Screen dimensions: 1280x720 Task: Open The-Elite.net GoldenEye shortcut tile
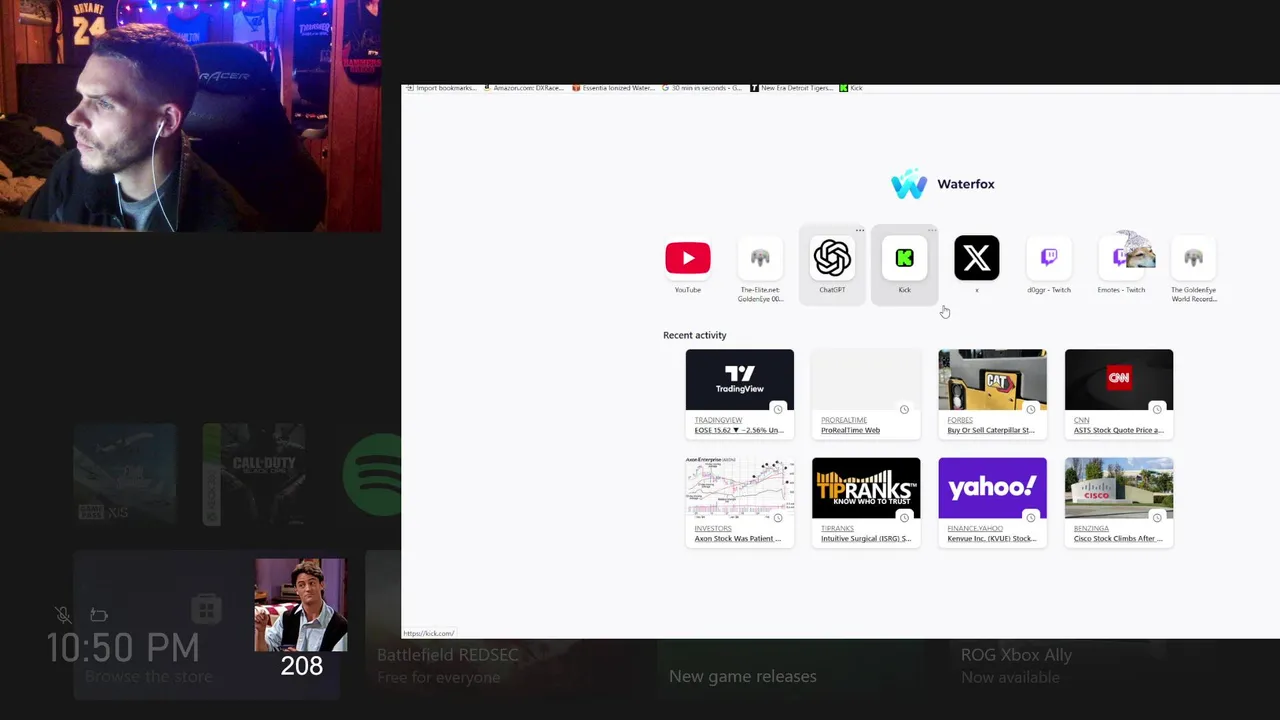click(x=760, y=258)
